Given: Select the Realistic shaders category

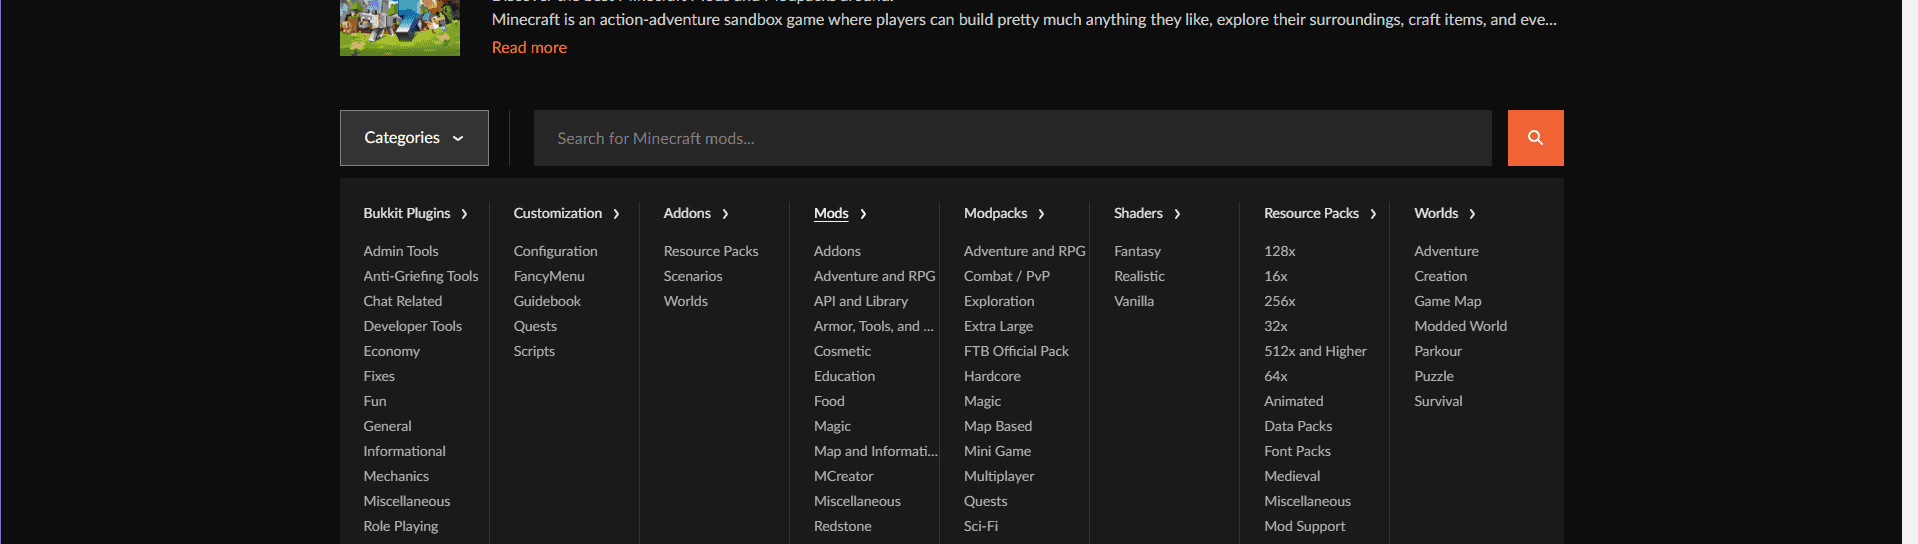Looking at the screenshot, I should click(x=1139, y=276).
